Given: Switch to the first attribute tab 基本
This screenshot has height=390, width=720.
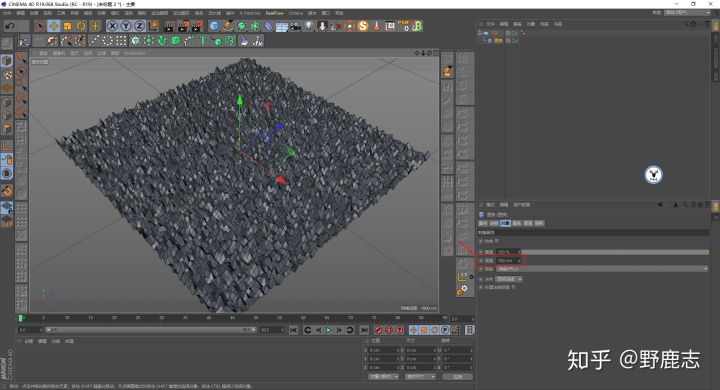Looking at the screenshot, I should (483, 223).
